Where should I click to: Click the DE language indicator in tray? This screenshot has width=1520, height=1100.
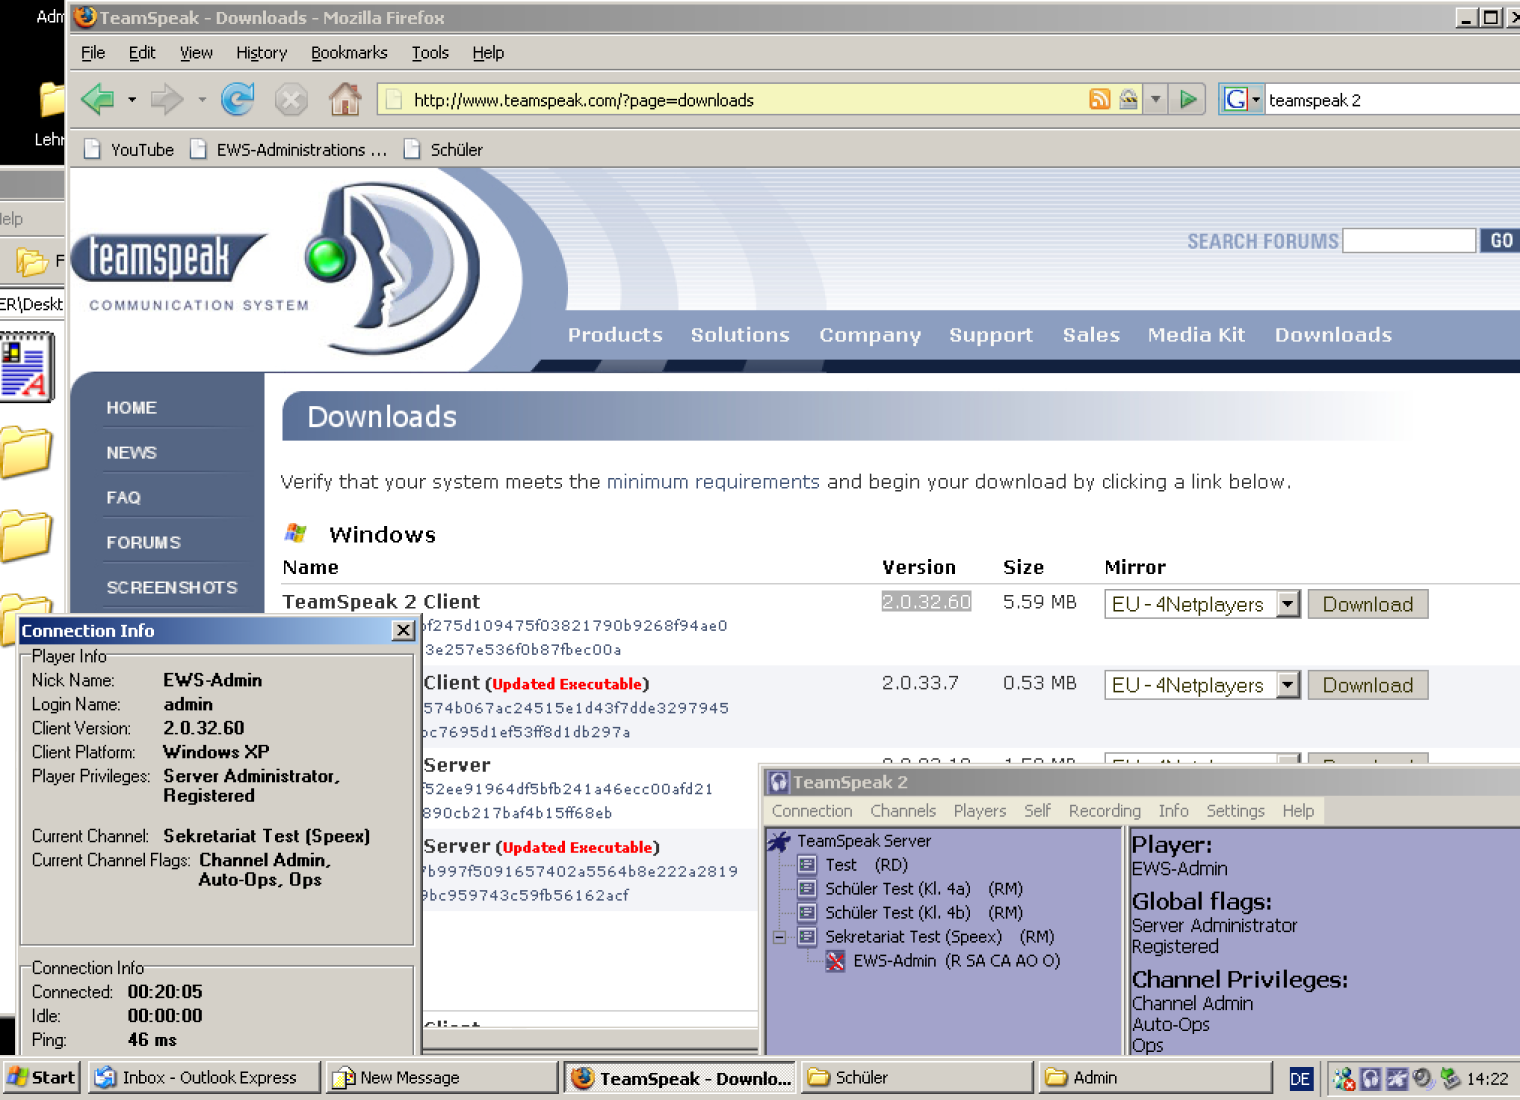point(1300,1078)
